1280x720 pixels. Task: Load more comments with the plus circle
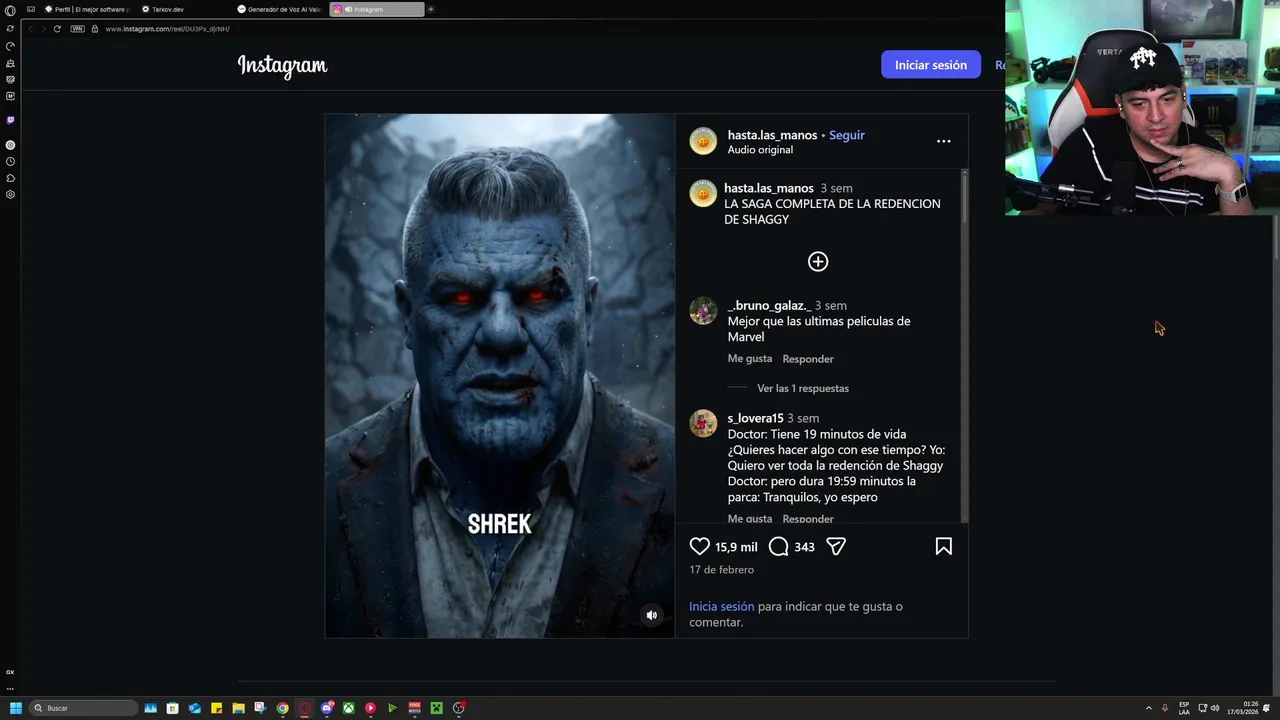pos(818,262)
